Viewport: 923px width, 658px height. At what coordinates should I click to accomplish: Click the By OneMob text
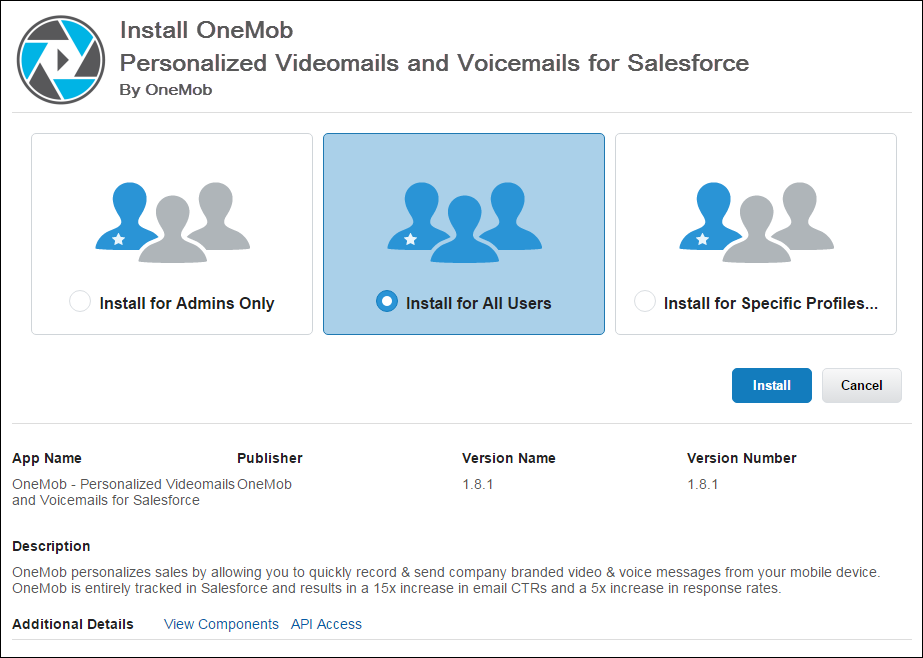coord(166,90)
